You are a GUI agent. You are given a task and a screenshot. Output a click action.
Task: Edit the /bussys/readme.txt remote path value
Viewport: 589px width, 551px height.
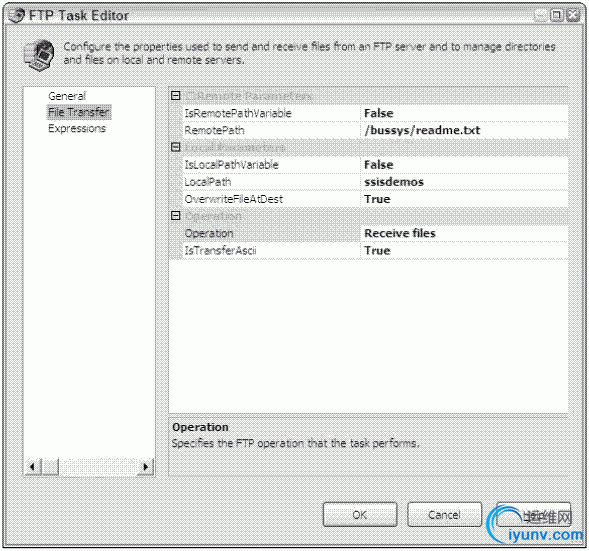coord(464,130)
